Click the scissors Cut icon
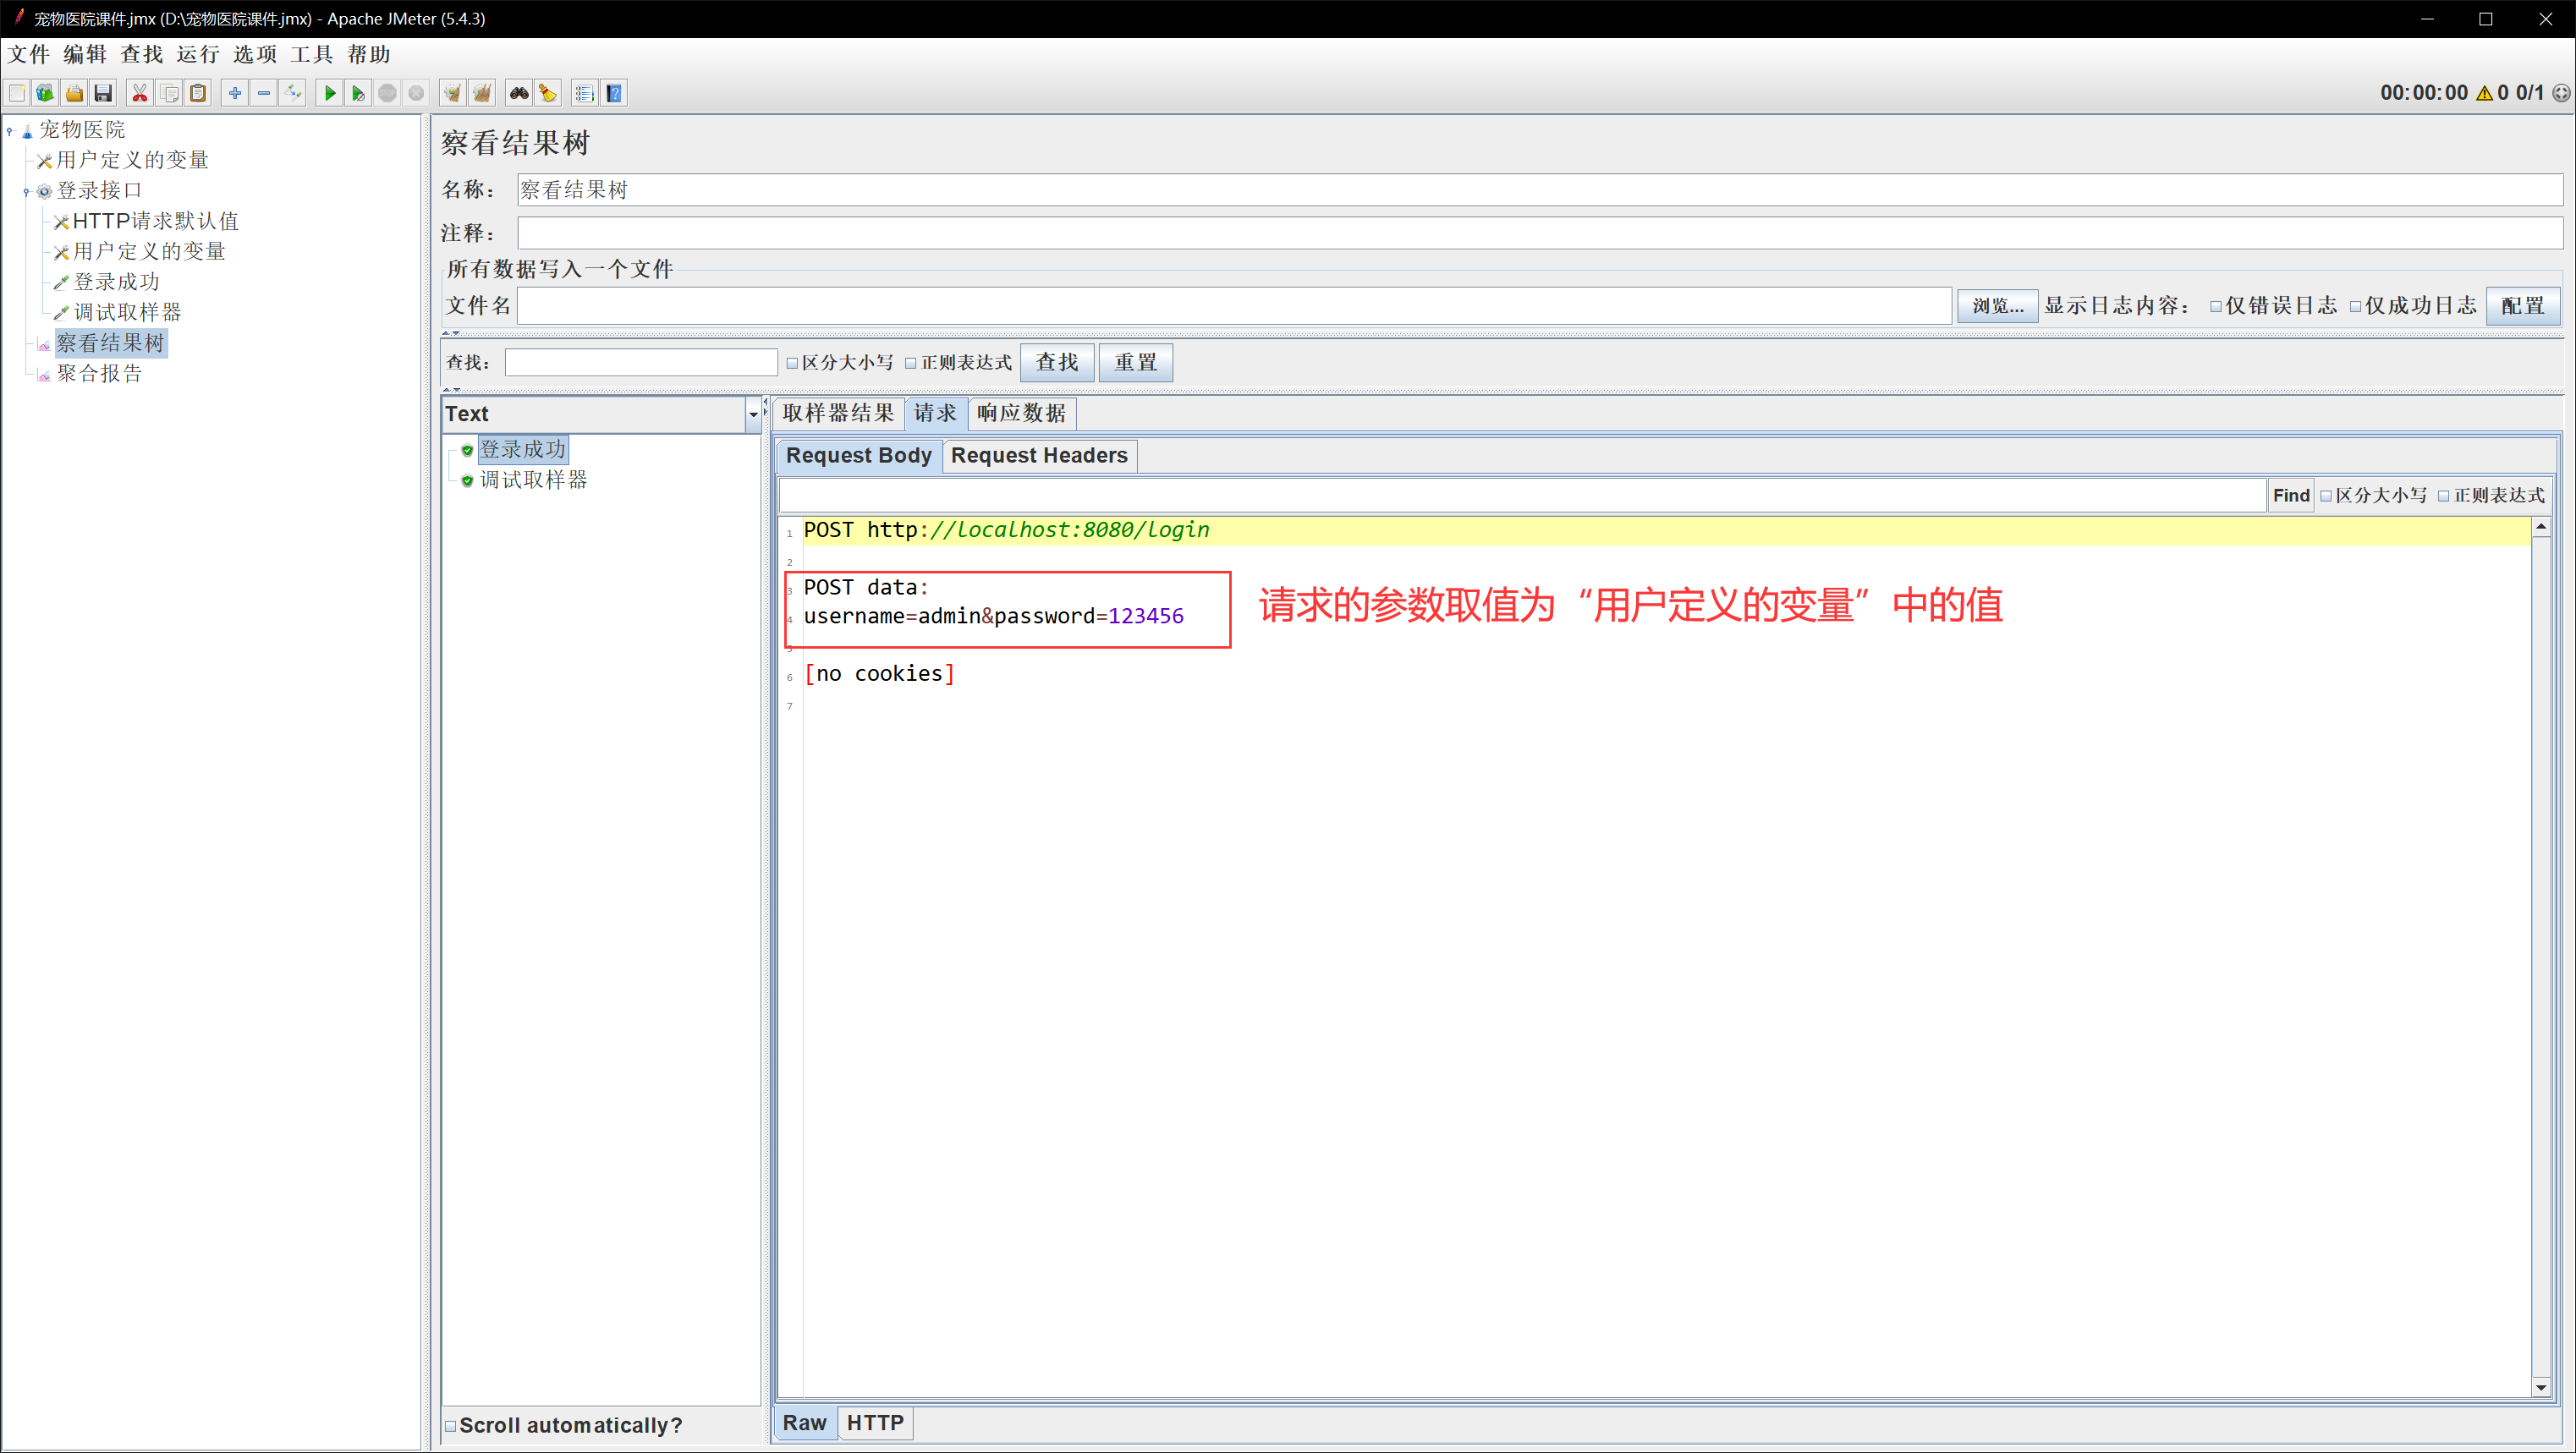Viewport: 2576px width, 1453px height. [140, 93]
